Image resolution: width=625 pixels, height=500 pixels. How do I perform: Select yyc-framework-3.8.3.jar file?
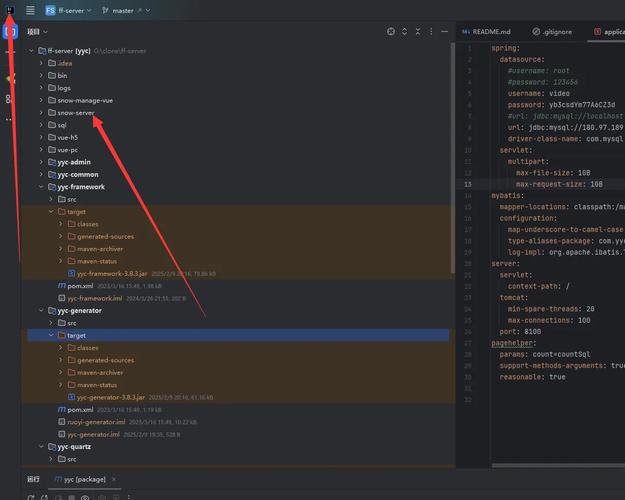coord(110,273)
